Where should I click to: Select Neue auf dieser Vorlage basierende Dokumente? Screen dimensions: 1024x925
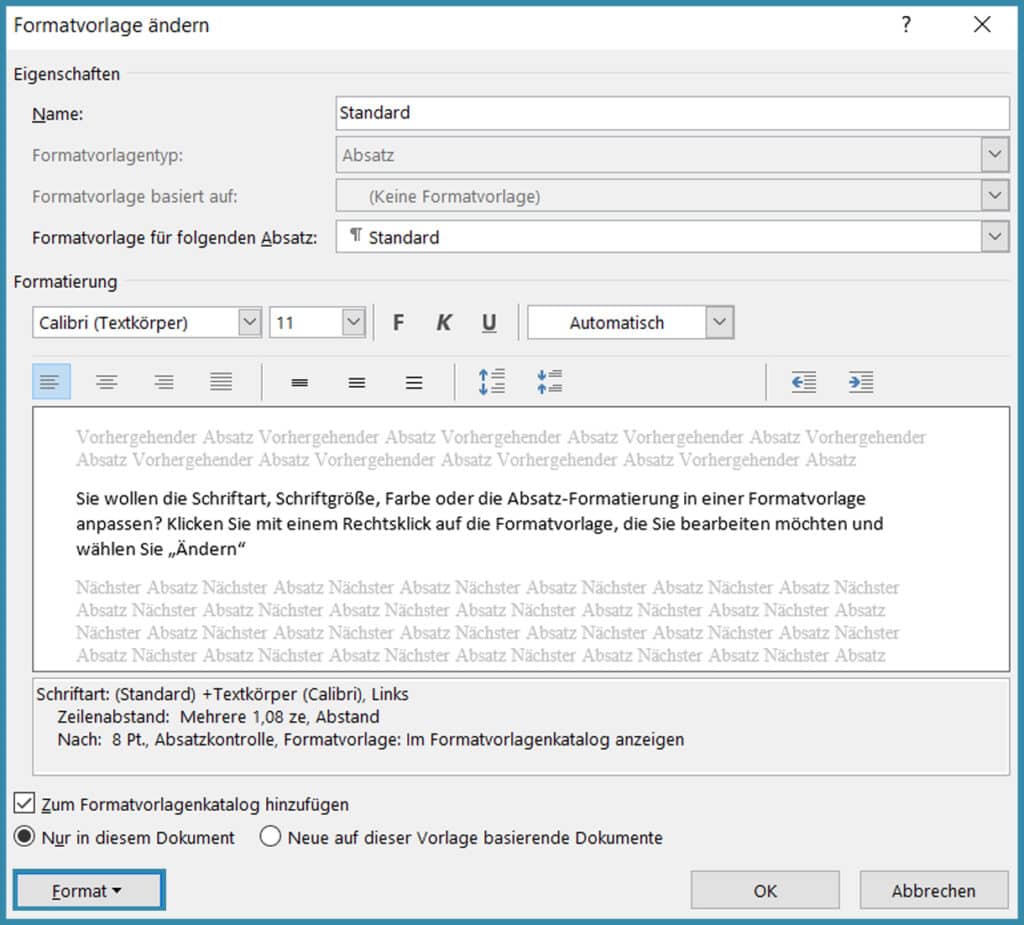[x=270, y=837]
